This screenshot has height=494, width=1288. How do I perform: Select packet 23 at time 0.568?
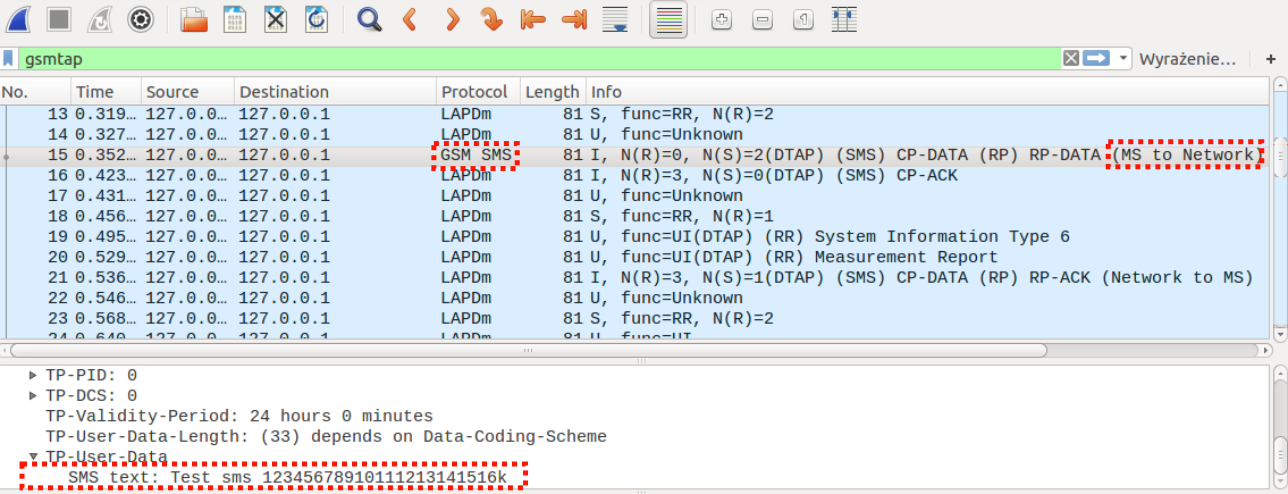pyautogui.click(x=635, y=318)
